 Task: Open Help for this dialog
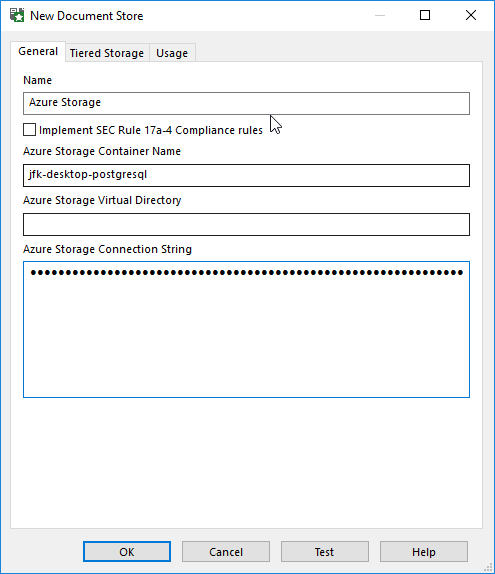424,551
